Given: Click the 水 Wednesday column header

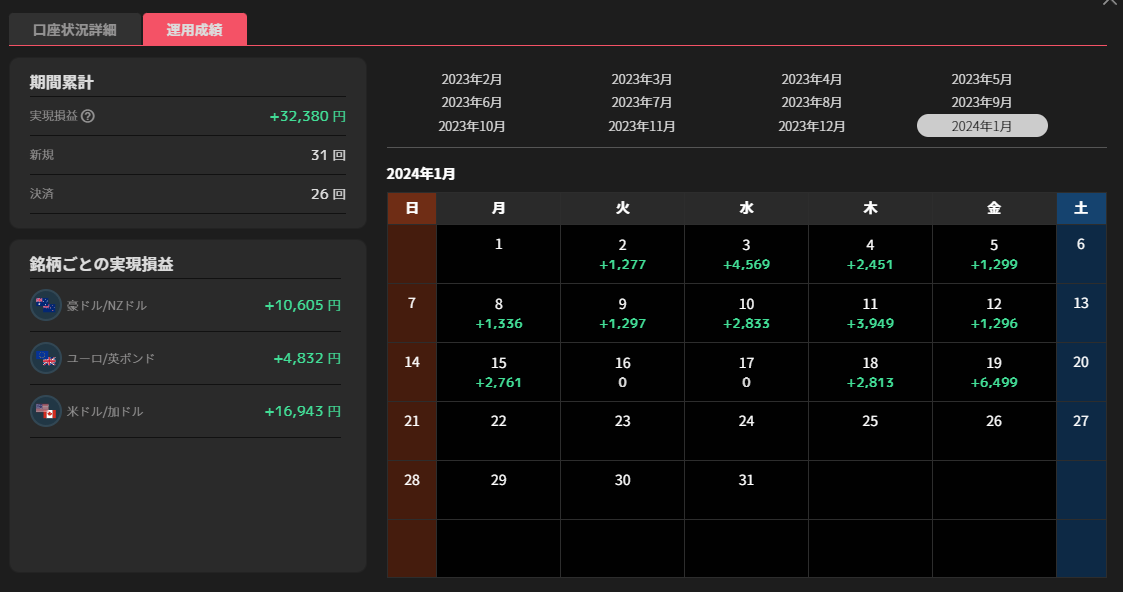Looking at the screenshot, I should (746, 208).
